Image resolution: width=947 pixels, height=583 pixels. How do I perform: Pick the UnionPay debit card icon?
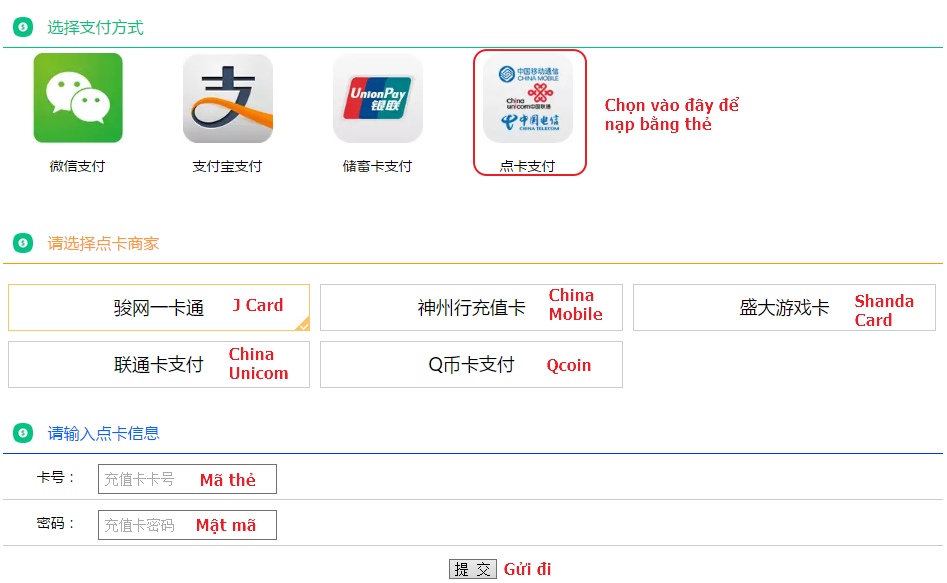point(377,98)
